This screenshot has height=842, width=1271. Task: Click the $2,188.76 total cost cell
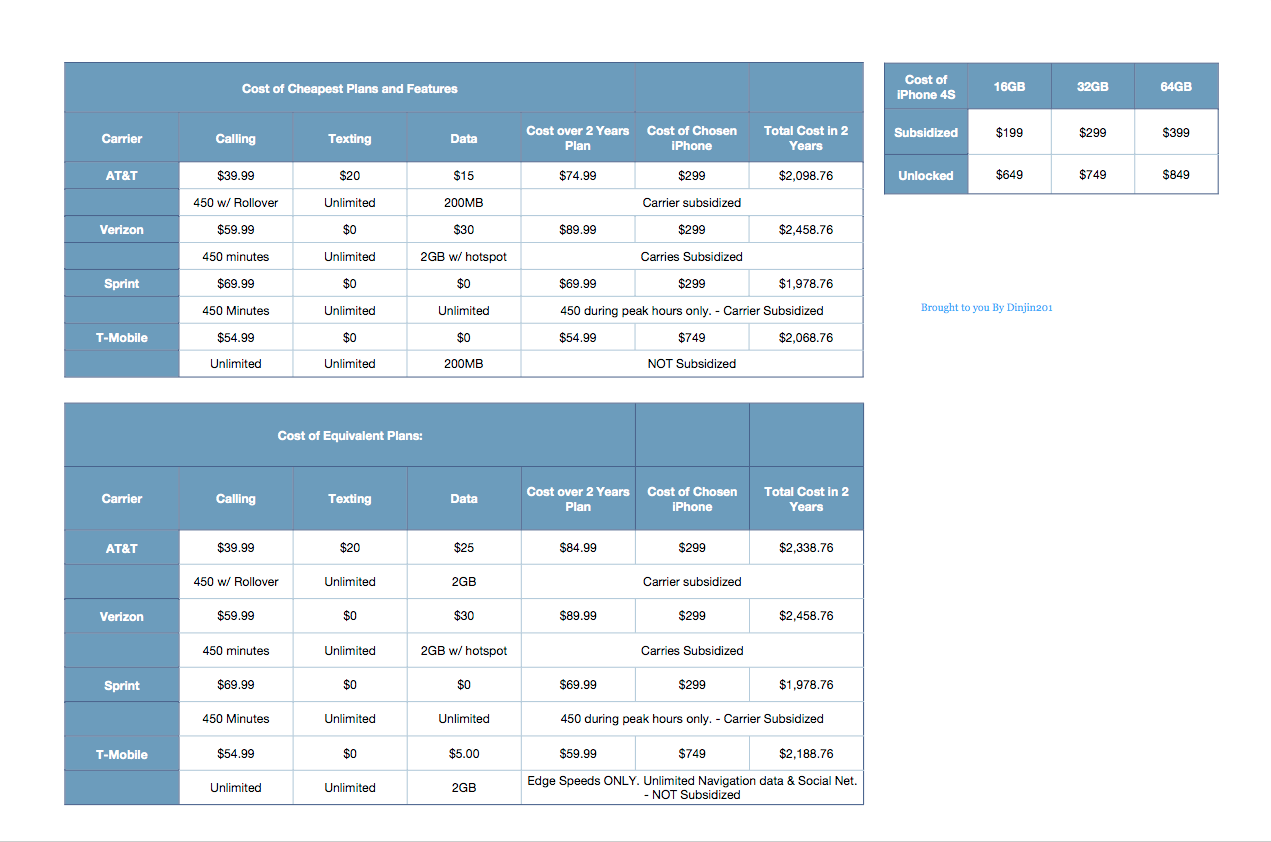coord(806,754)
